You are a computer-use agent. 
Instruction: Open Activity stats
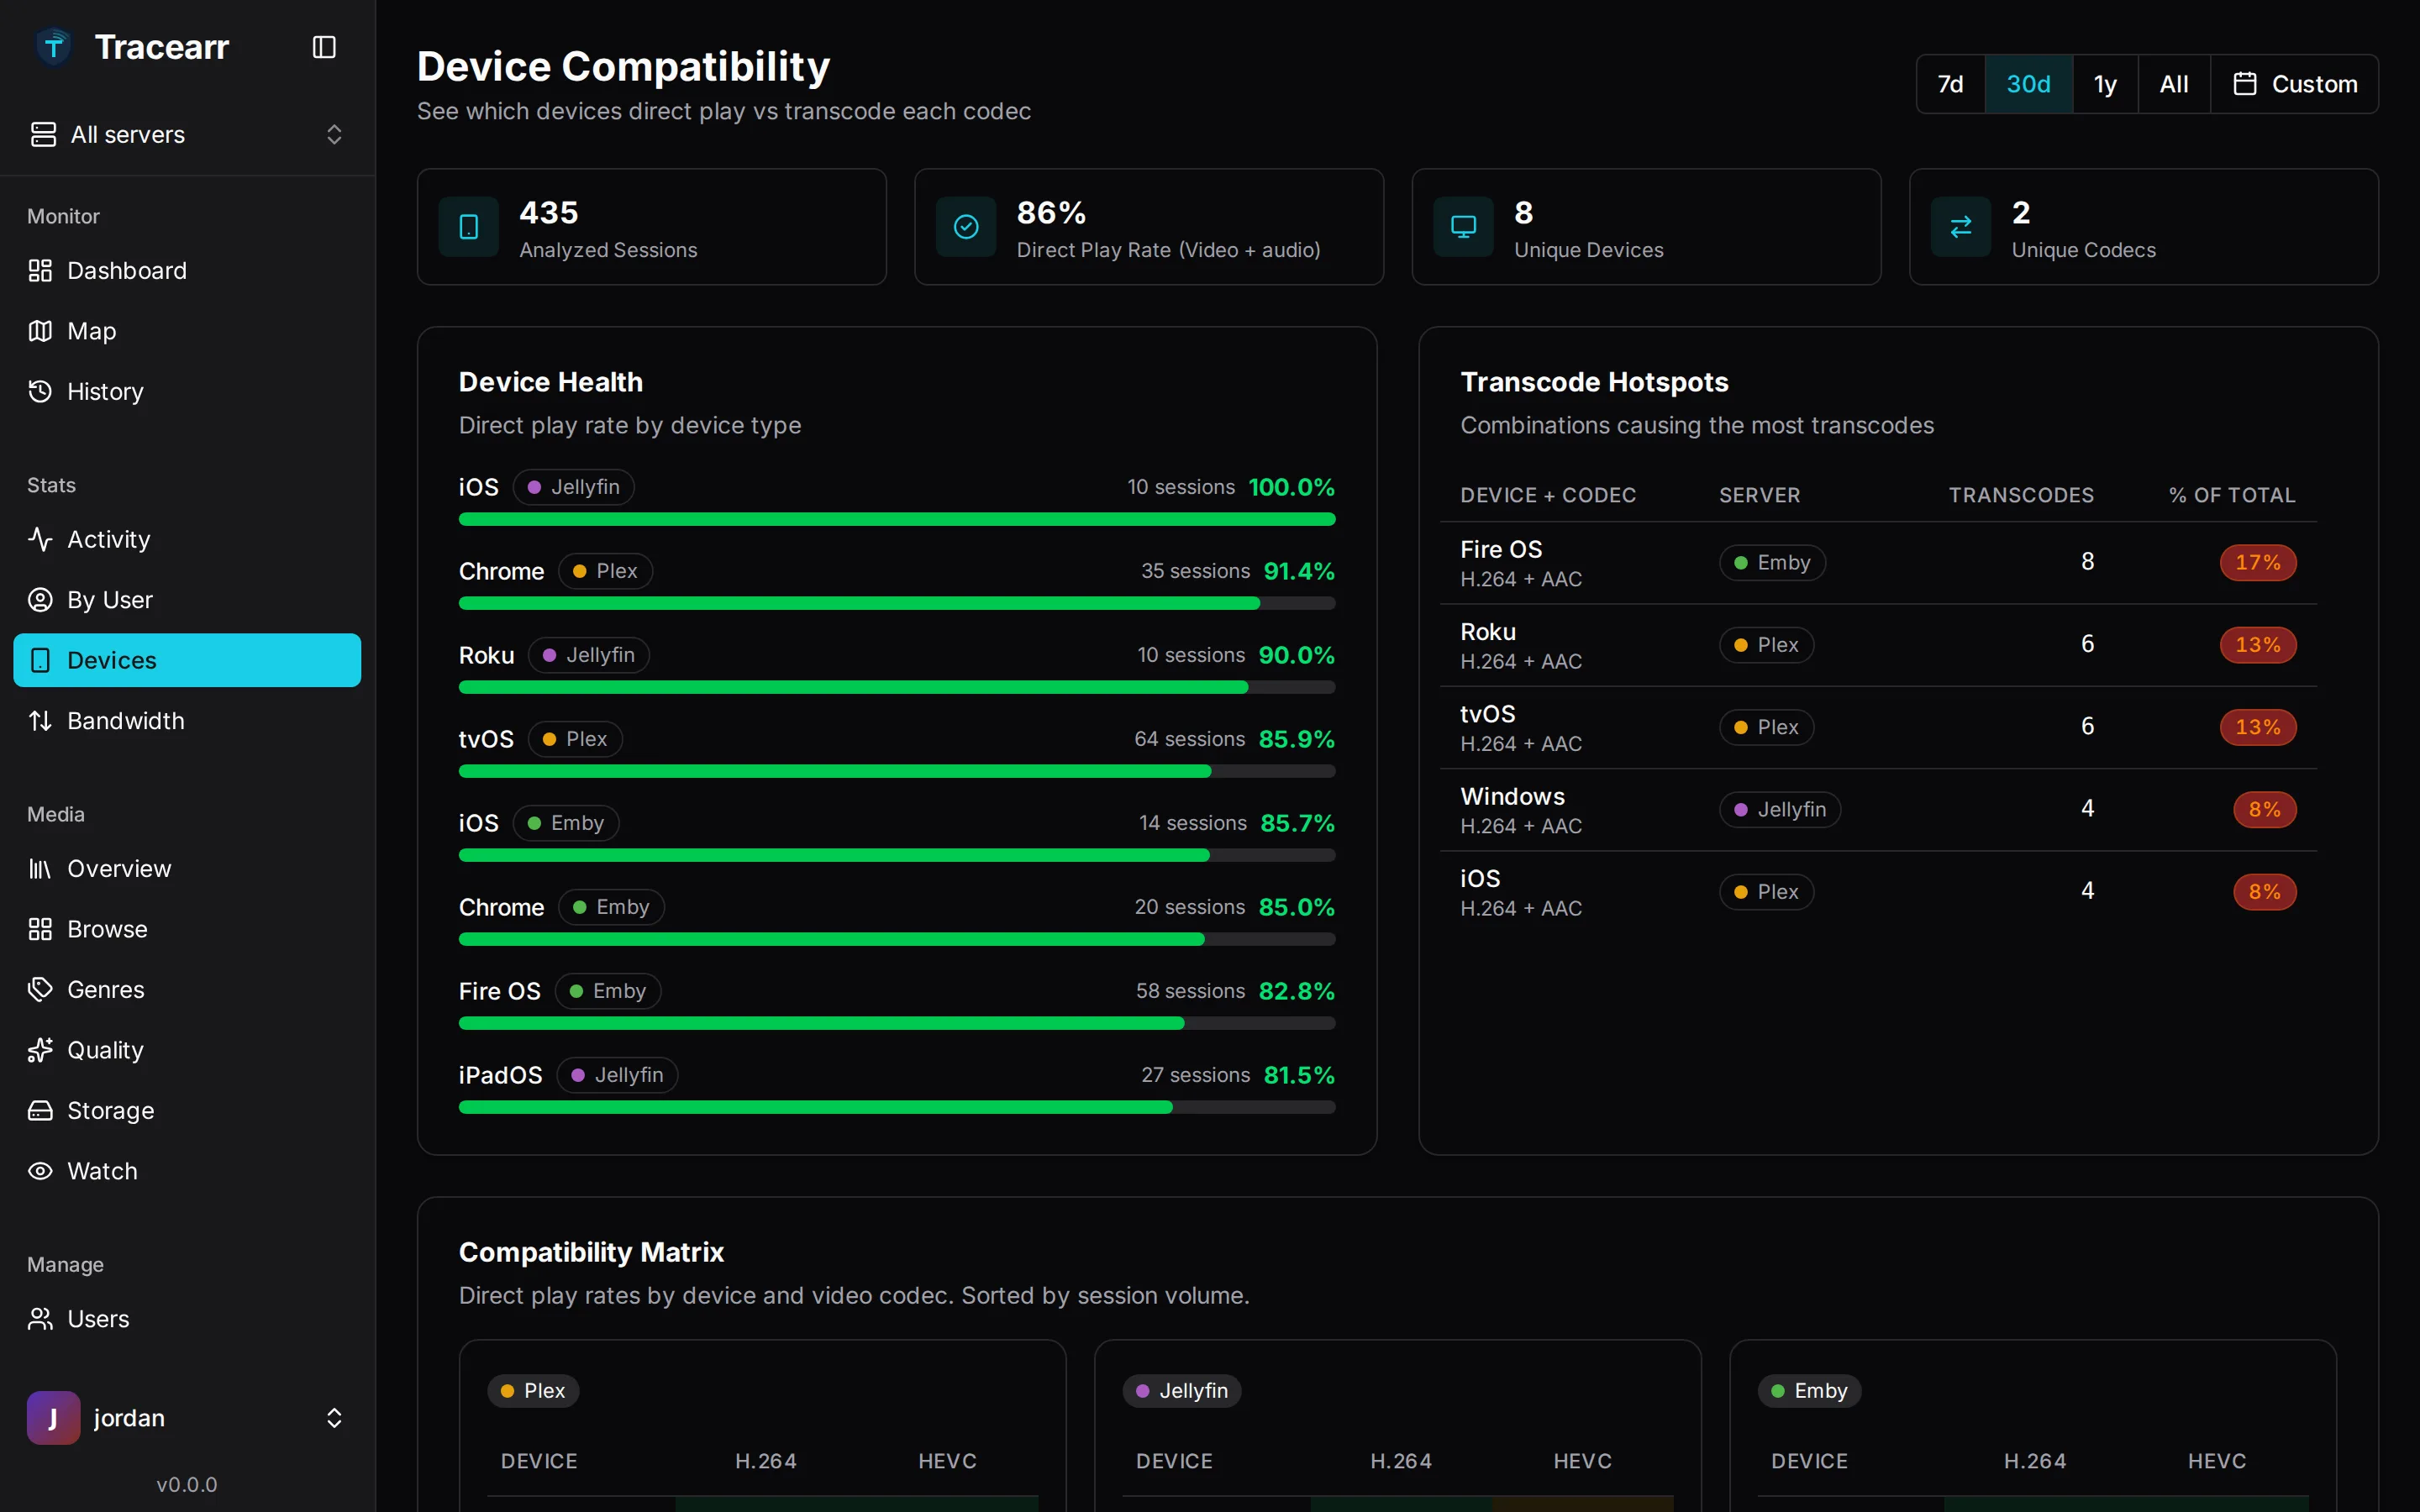(x=187, y=540)
